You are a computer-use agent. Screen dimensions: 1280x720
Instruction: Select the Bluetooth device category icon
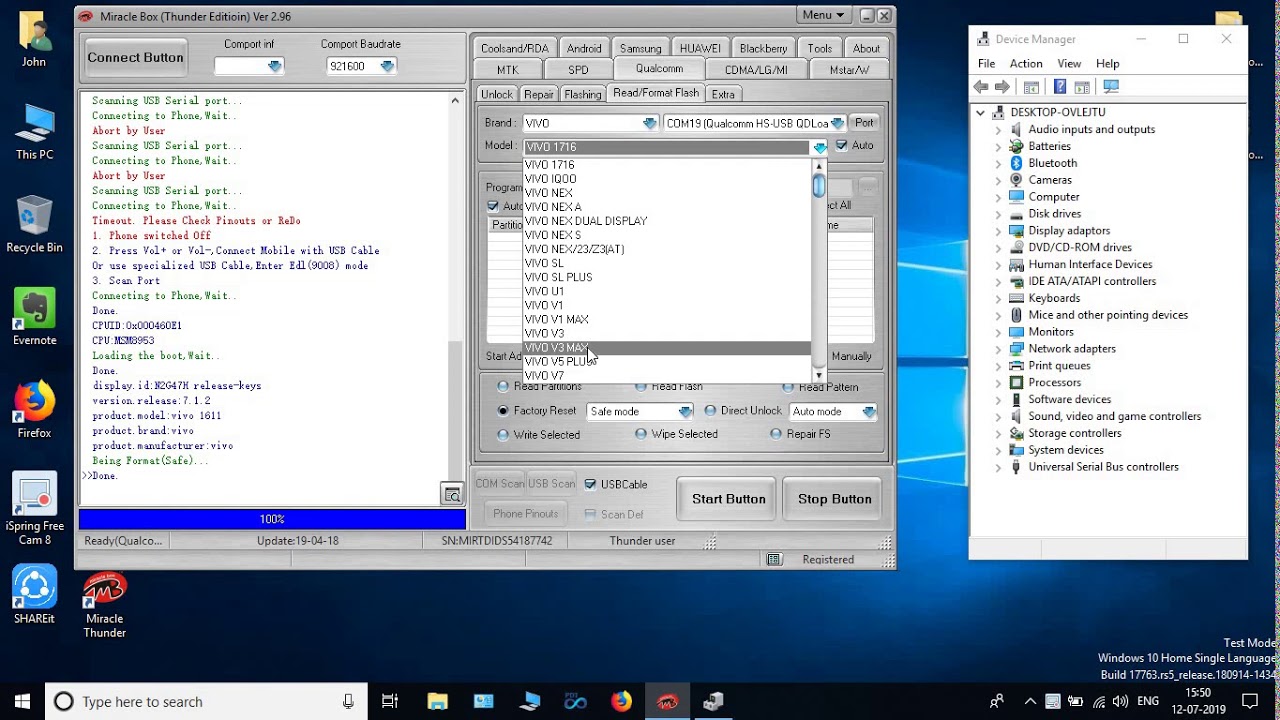pyautogui.click(x=1017, y=163)
